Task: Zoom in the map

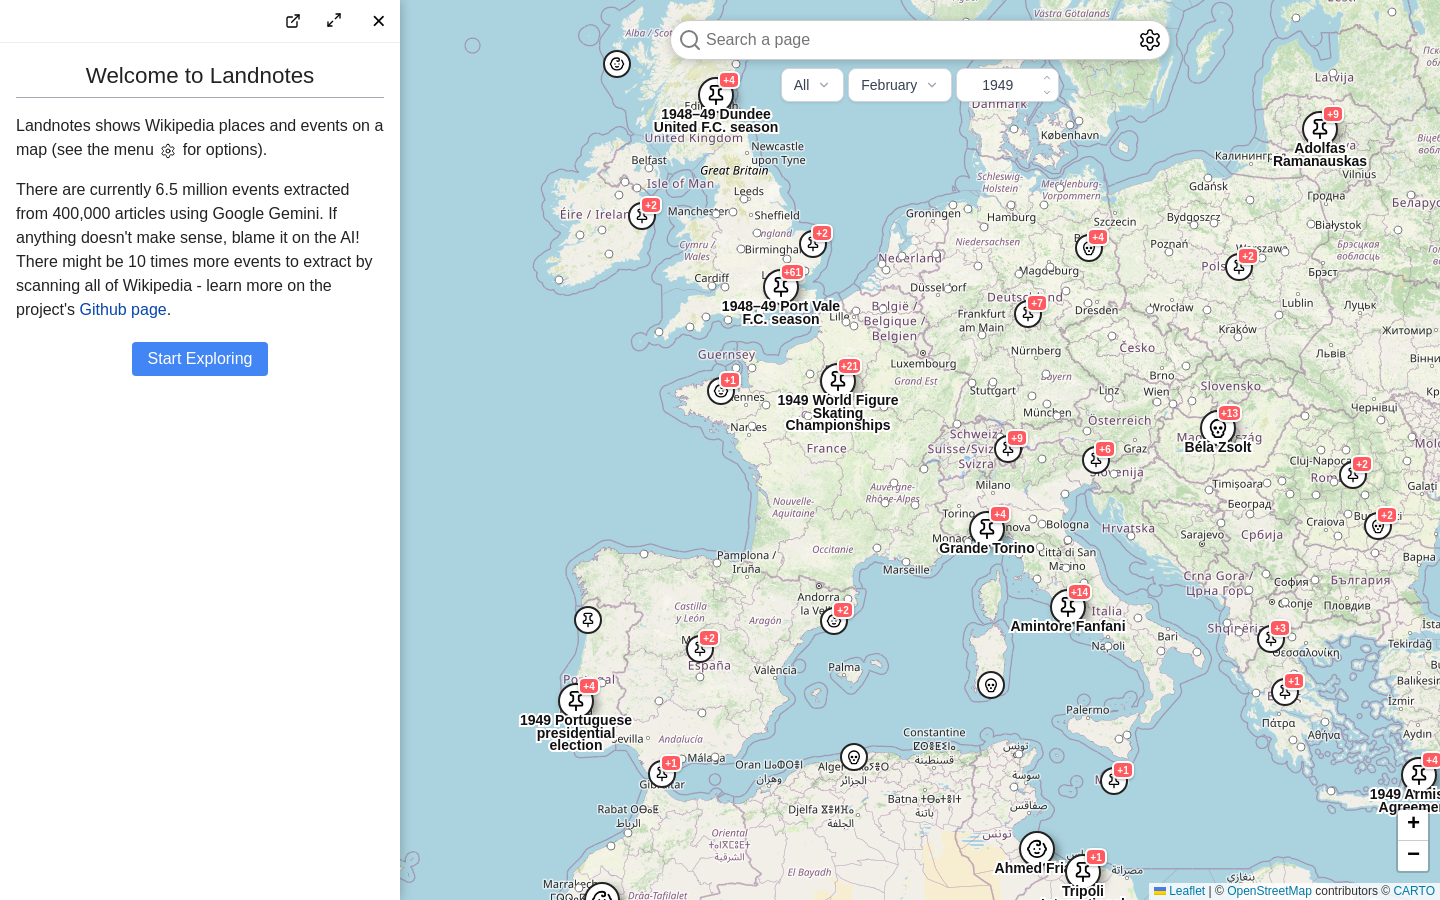Action: 1413,823
